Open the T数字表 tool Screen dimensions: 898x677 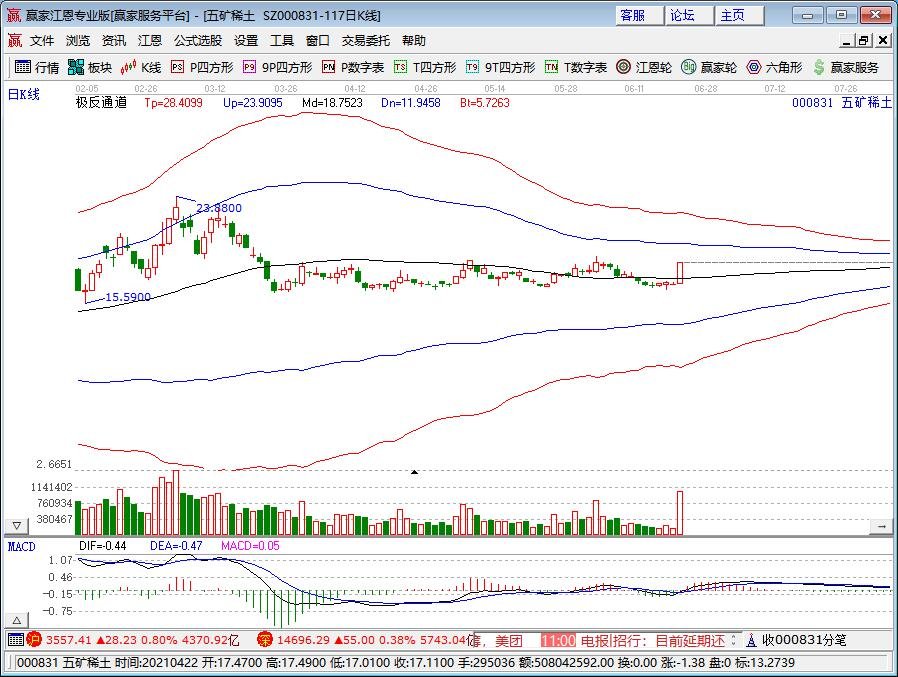tap(576, 68)
